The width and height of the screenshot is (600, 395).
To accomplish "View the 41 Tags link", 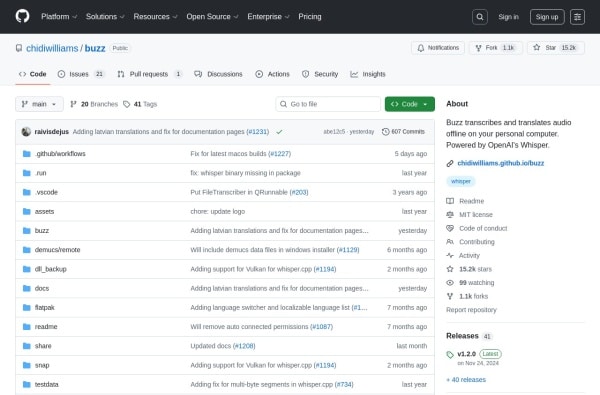I will pyautogui.click(x=140, y=104).
